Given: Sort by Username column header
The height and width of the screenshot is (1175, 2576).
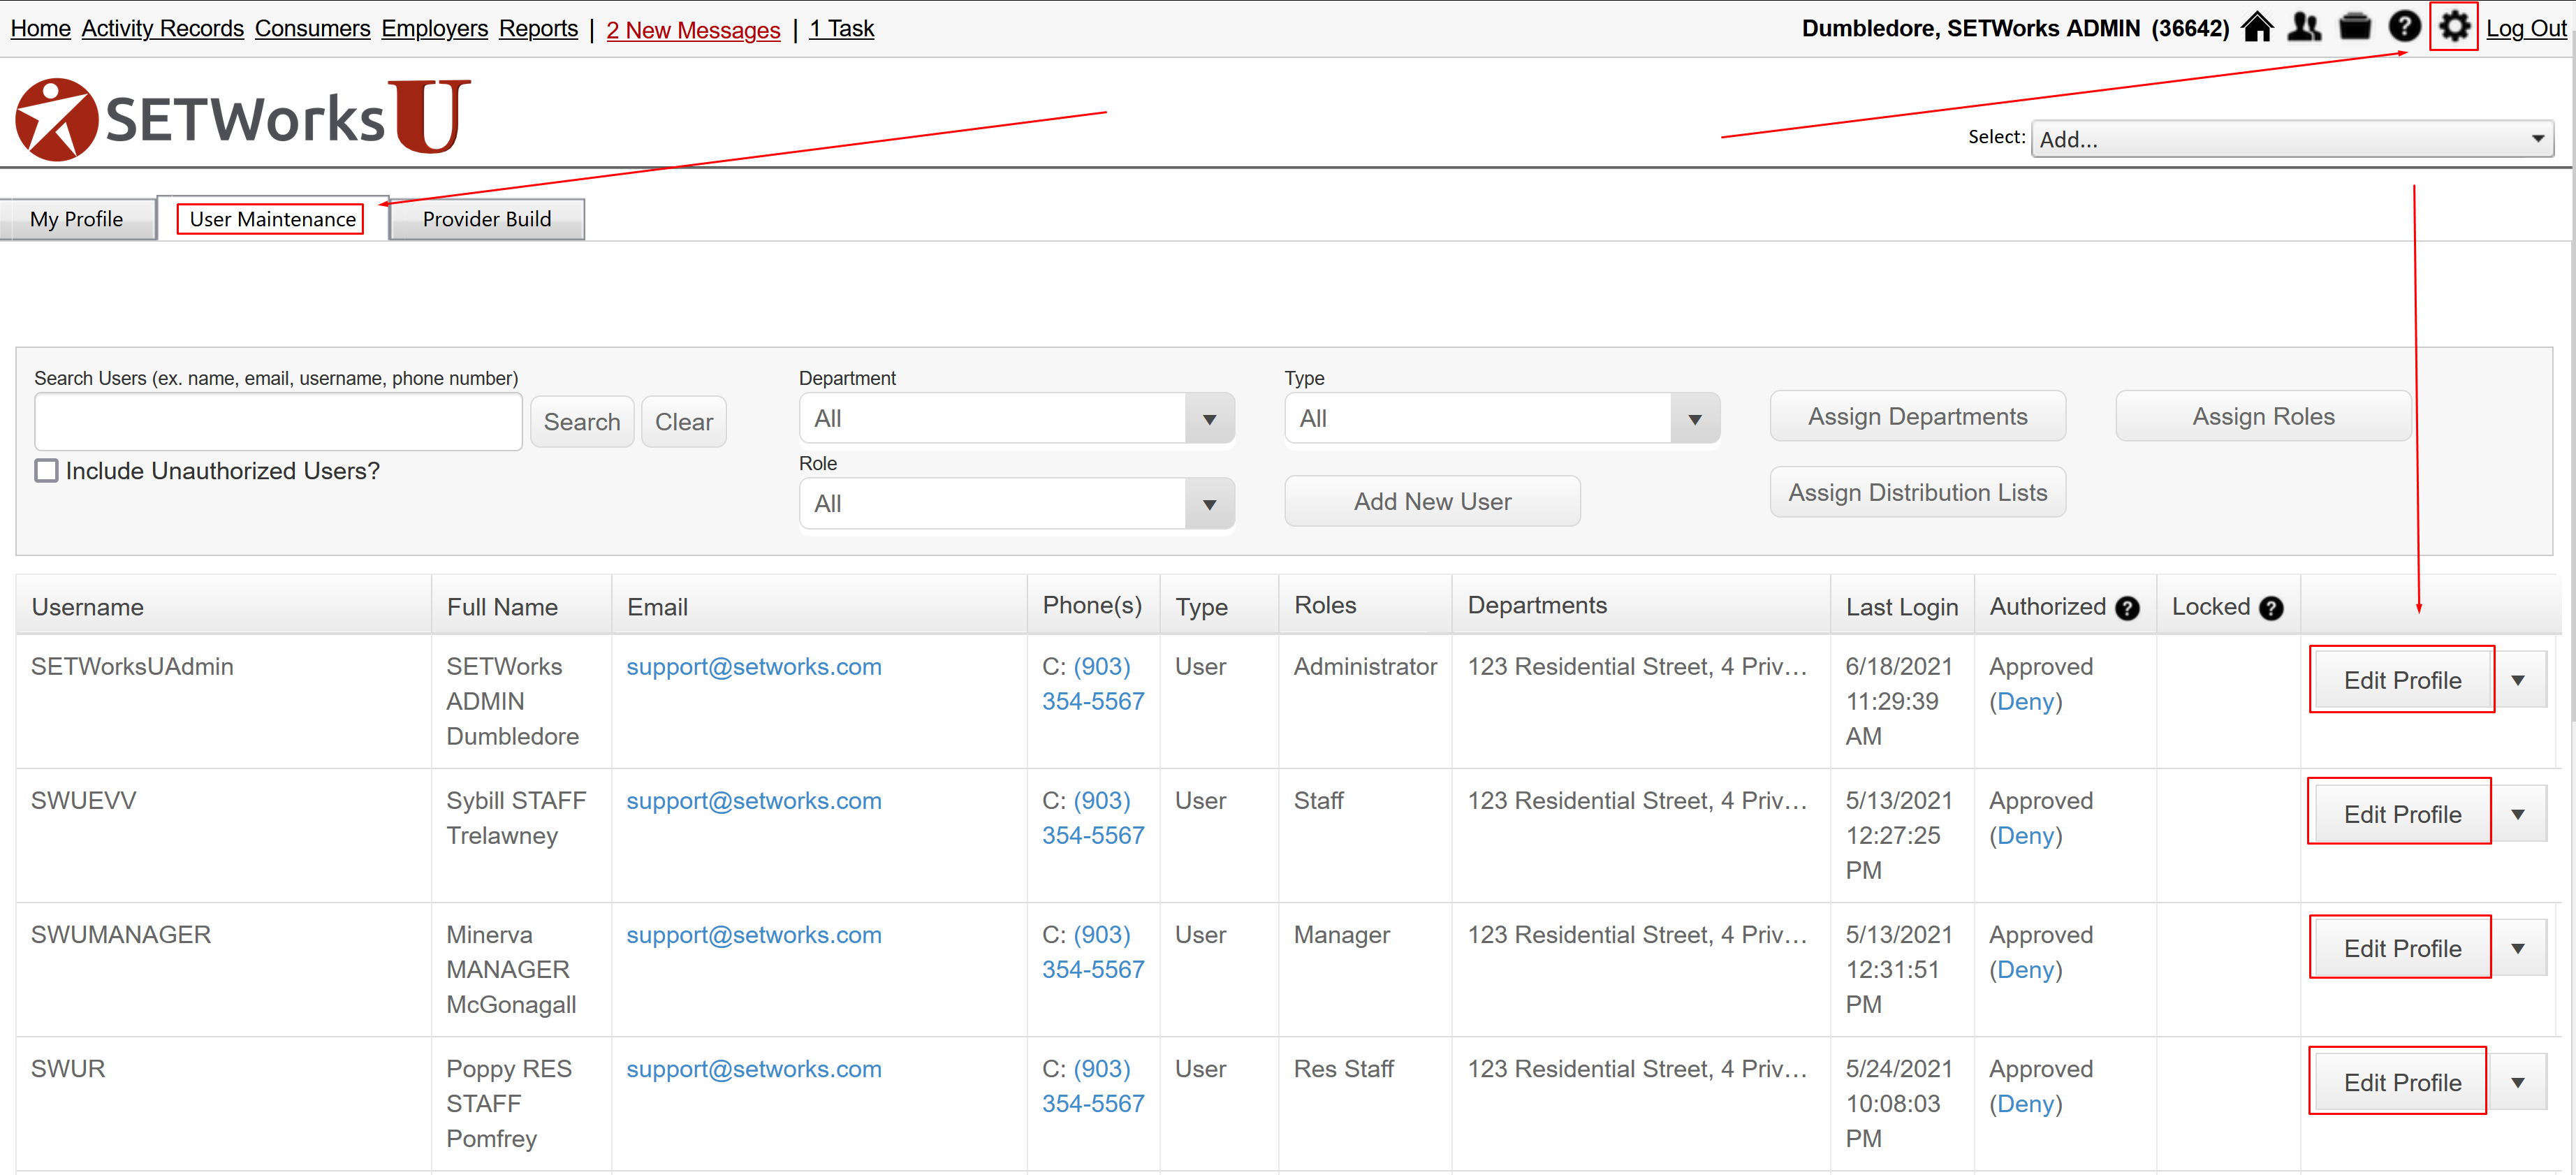Looking at the screenshot, I should pos(87,608).
